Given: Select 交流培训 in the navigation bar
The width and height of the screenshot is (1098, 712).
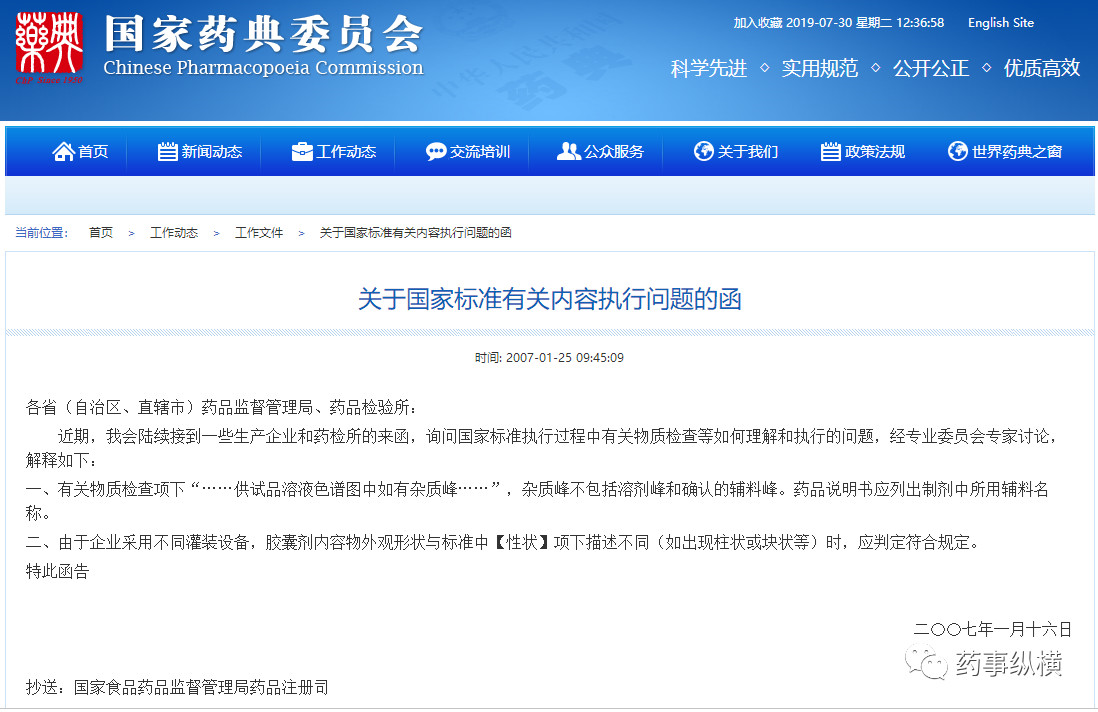Looking at the screenshot, I should tap(480, 152).
